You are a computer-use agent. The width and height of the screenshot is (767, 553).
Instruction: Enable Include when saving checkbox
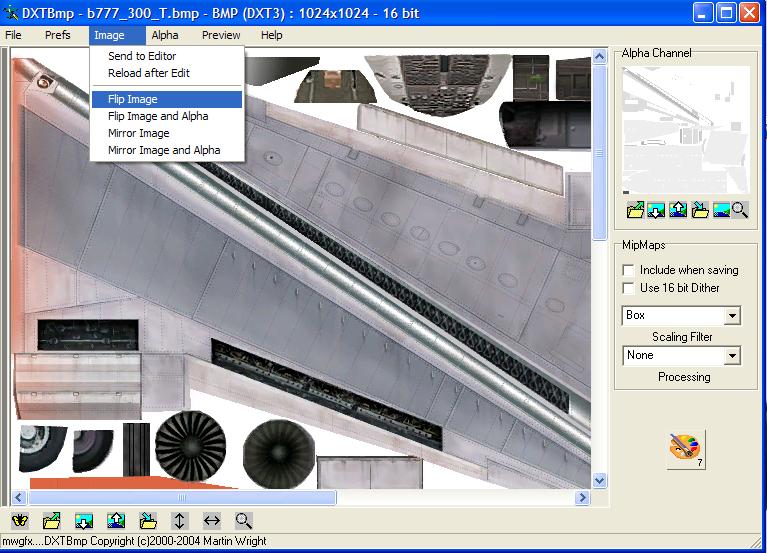(628, 270)
